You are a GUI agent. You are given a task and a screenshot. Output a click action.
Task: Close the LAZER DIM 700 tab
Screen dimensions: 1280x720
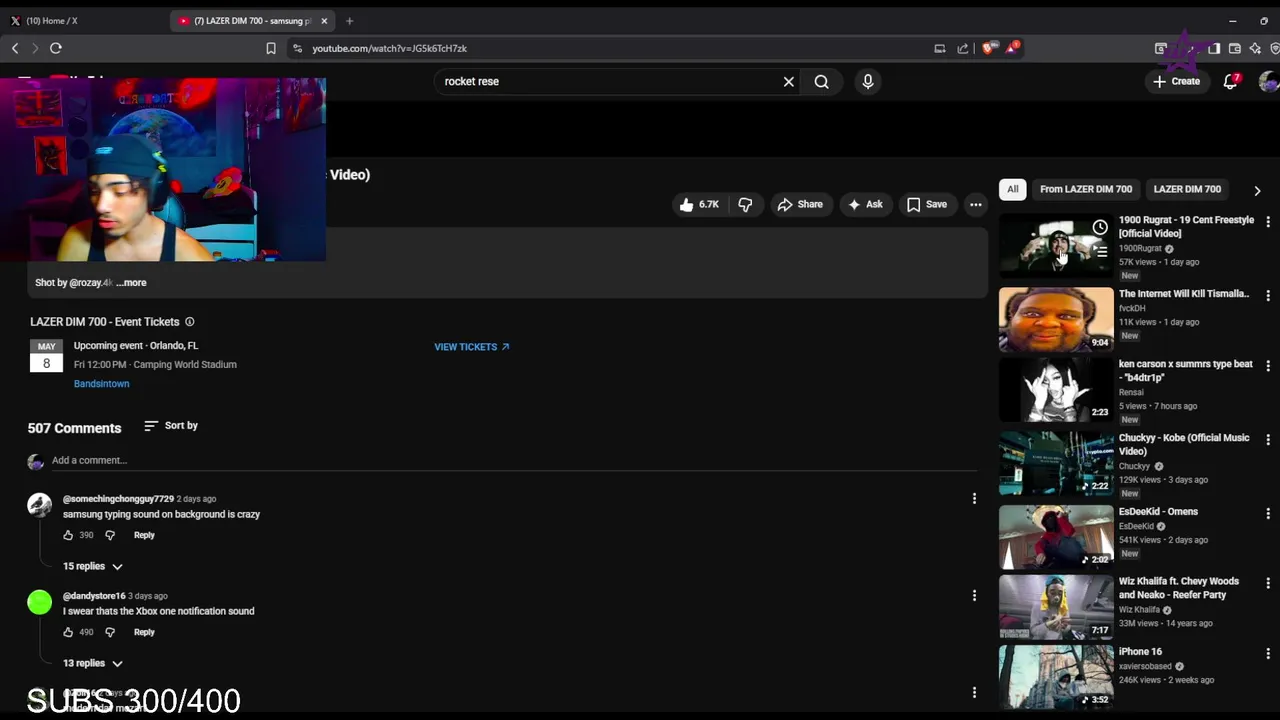point(324,21)
